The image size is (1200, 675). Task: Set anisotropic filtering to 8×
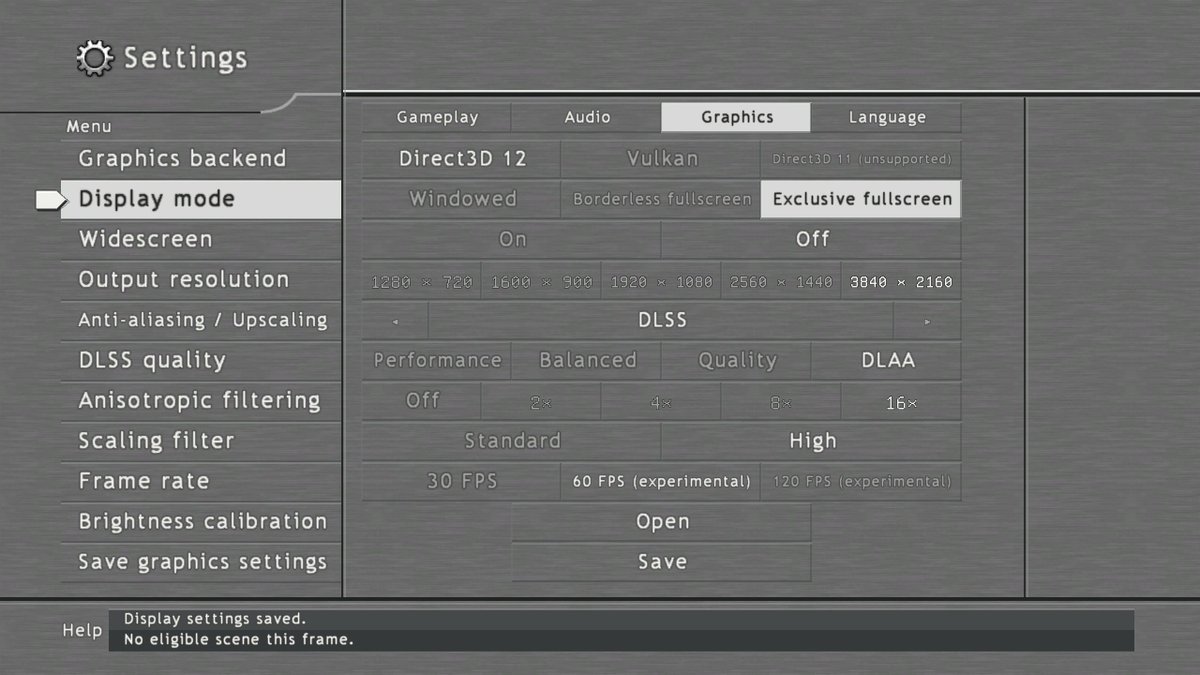point(782,401)
